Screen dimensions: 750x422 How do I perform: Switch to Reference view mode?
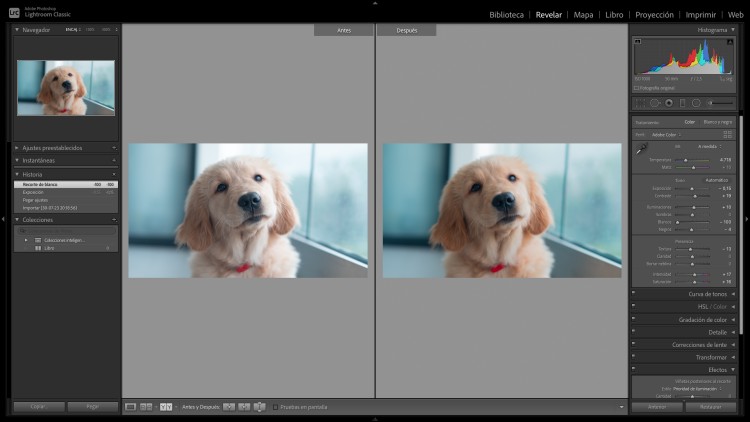[x=146, y=407]
